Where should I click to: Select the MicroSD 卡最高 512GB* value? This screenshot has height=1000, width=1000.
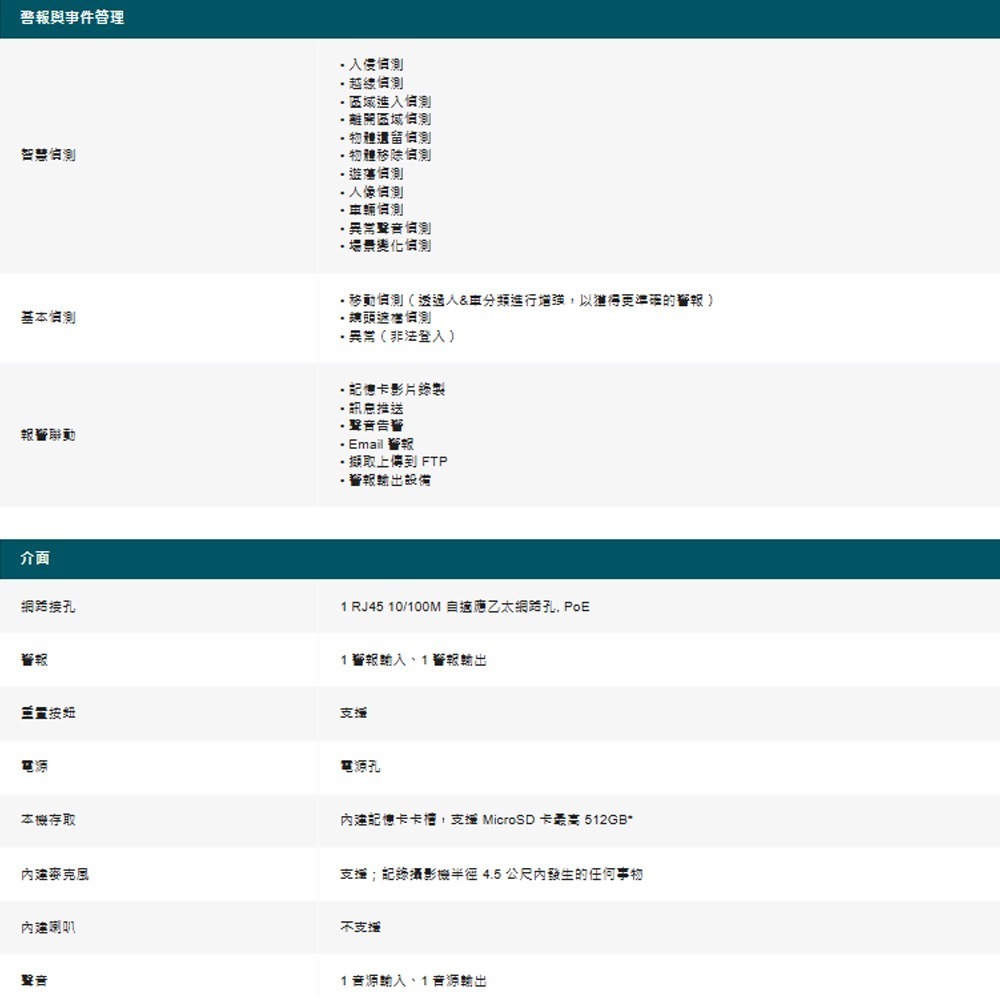pos(487,820)
